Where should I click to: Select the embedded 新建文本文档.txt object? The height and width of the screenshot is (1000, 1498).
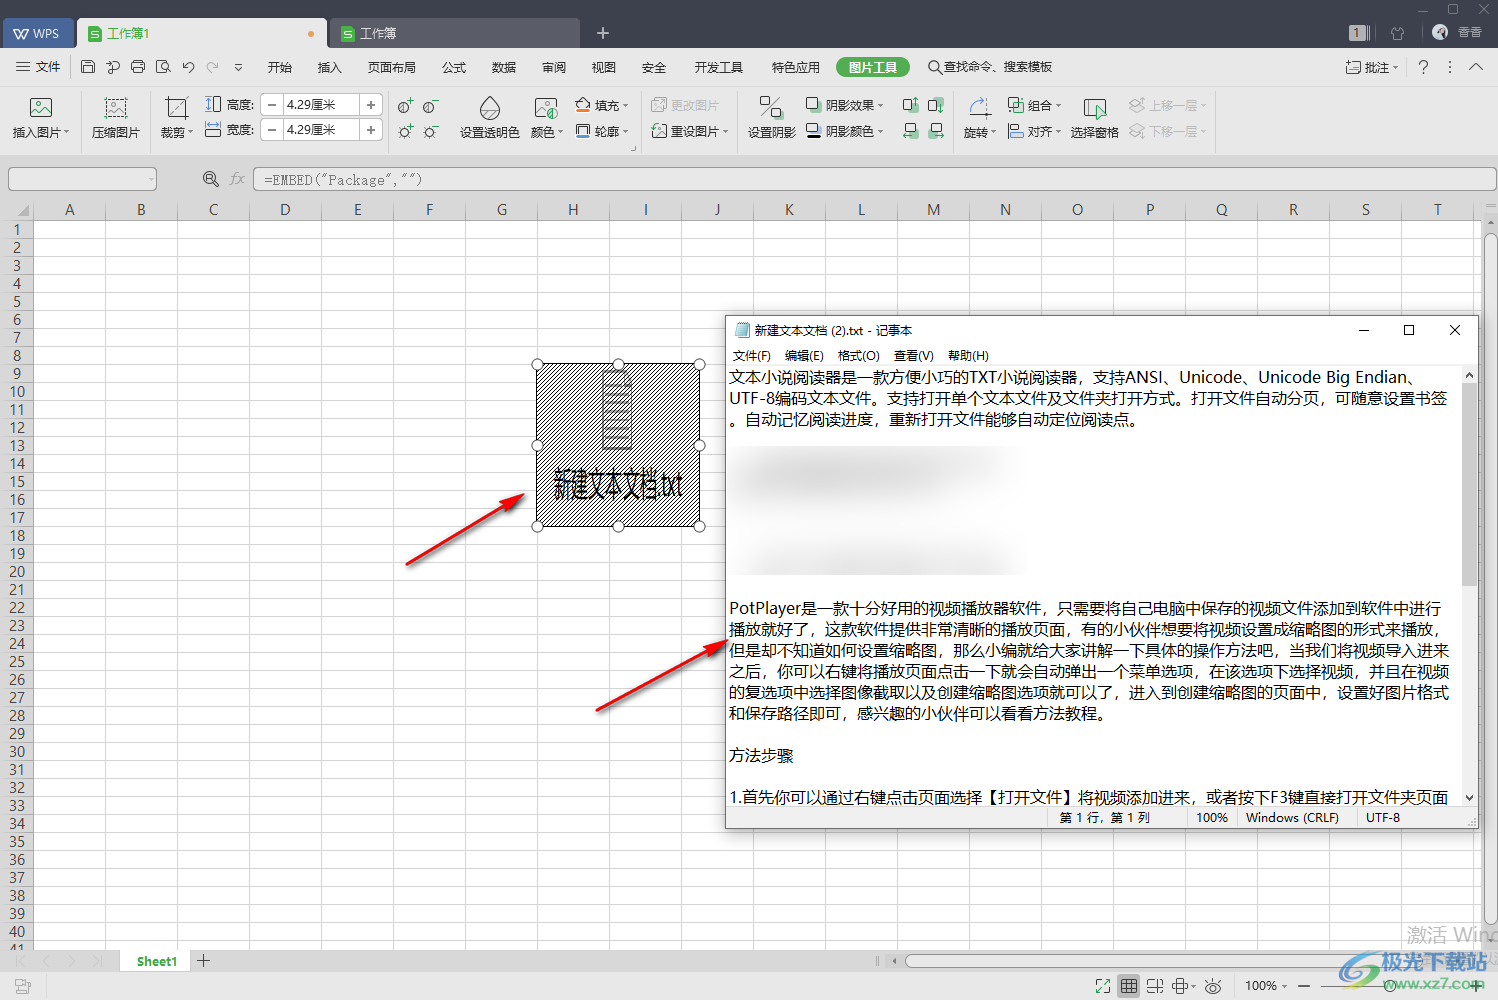click(618, 445)
